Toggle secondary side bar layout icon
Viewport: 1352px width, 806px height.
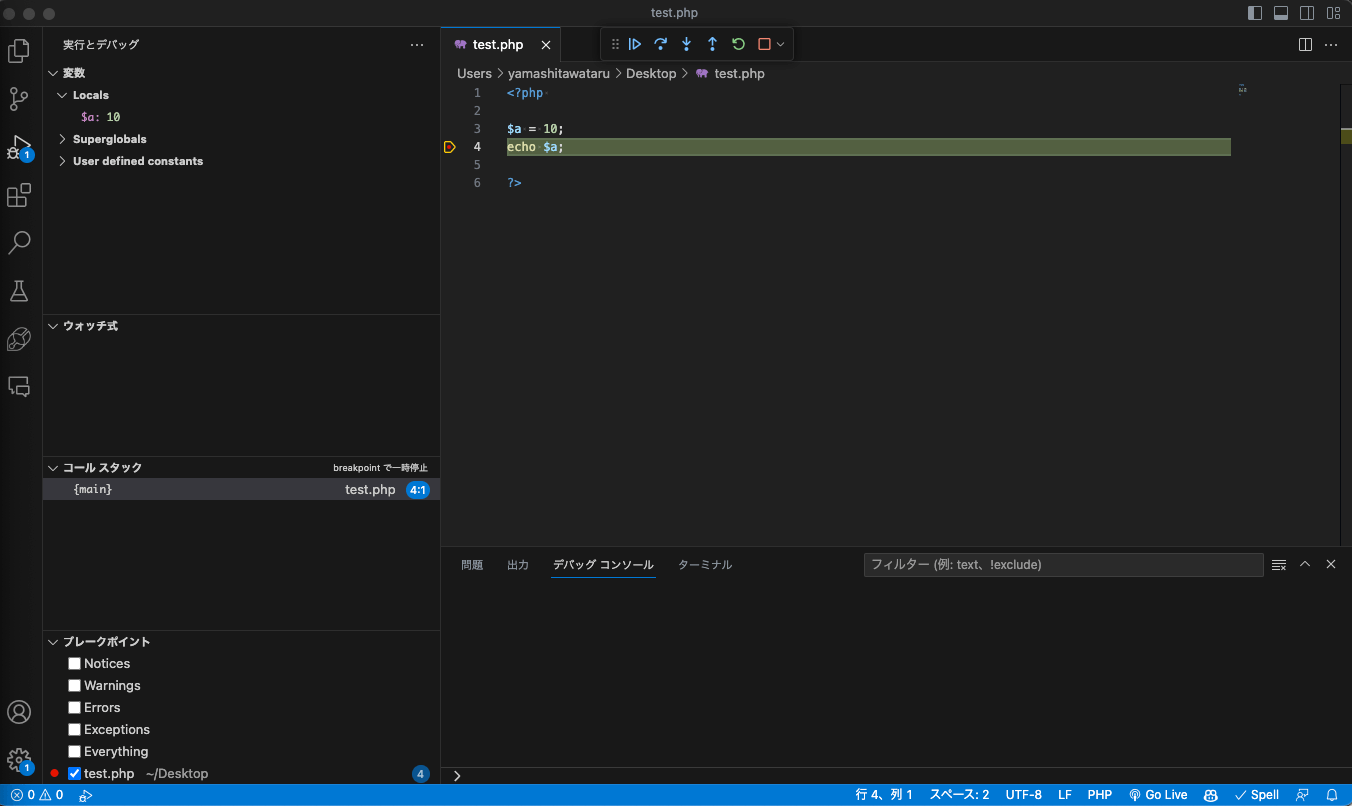click(x=1307, y=13)
